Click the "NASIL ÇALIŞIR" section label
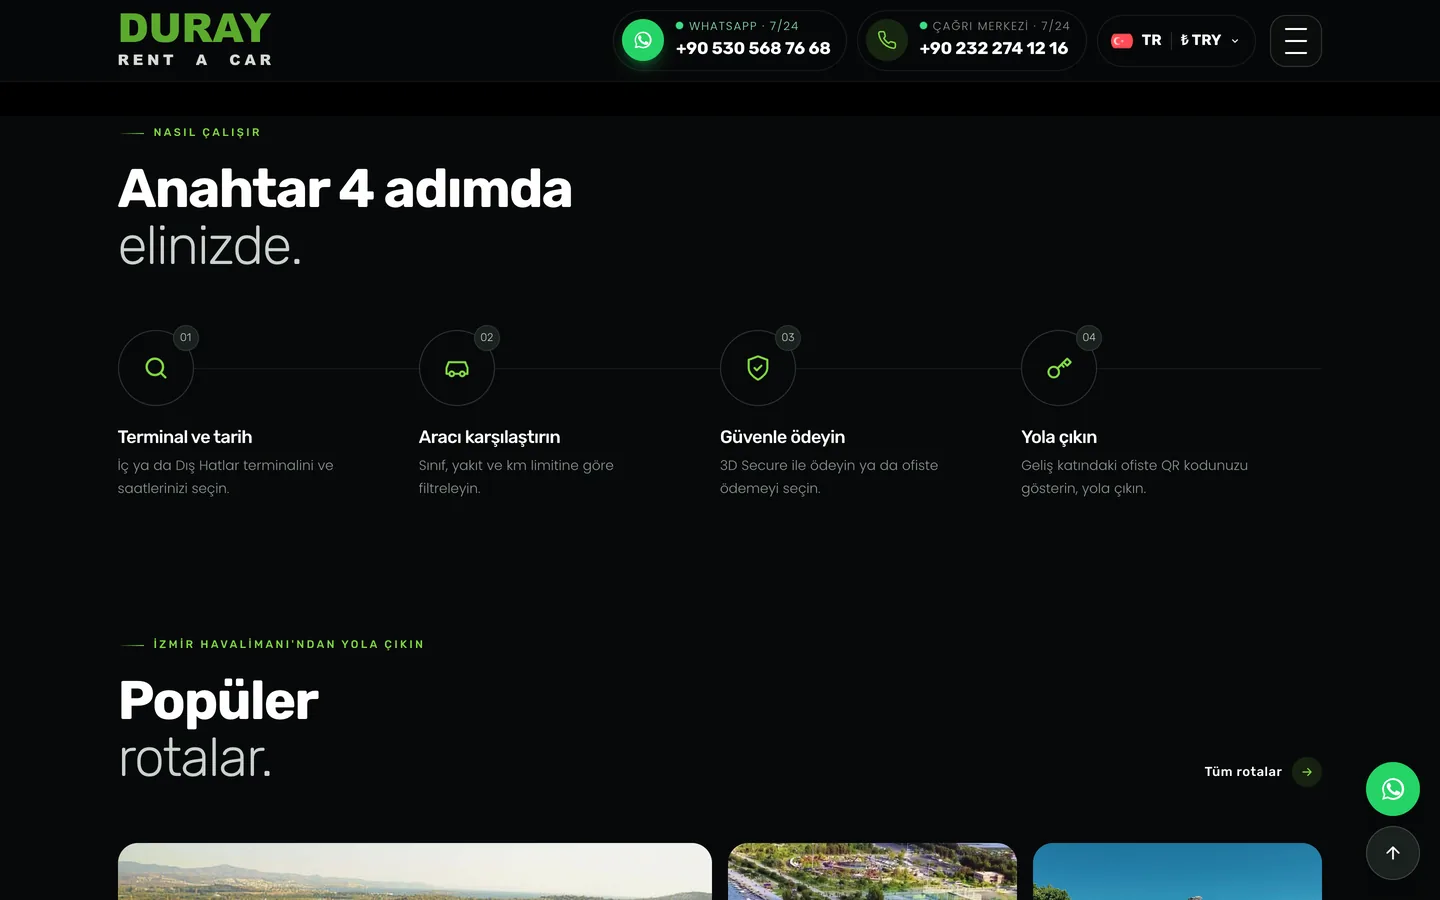This screenshot has width=1440, height=900. coord(207,132)
